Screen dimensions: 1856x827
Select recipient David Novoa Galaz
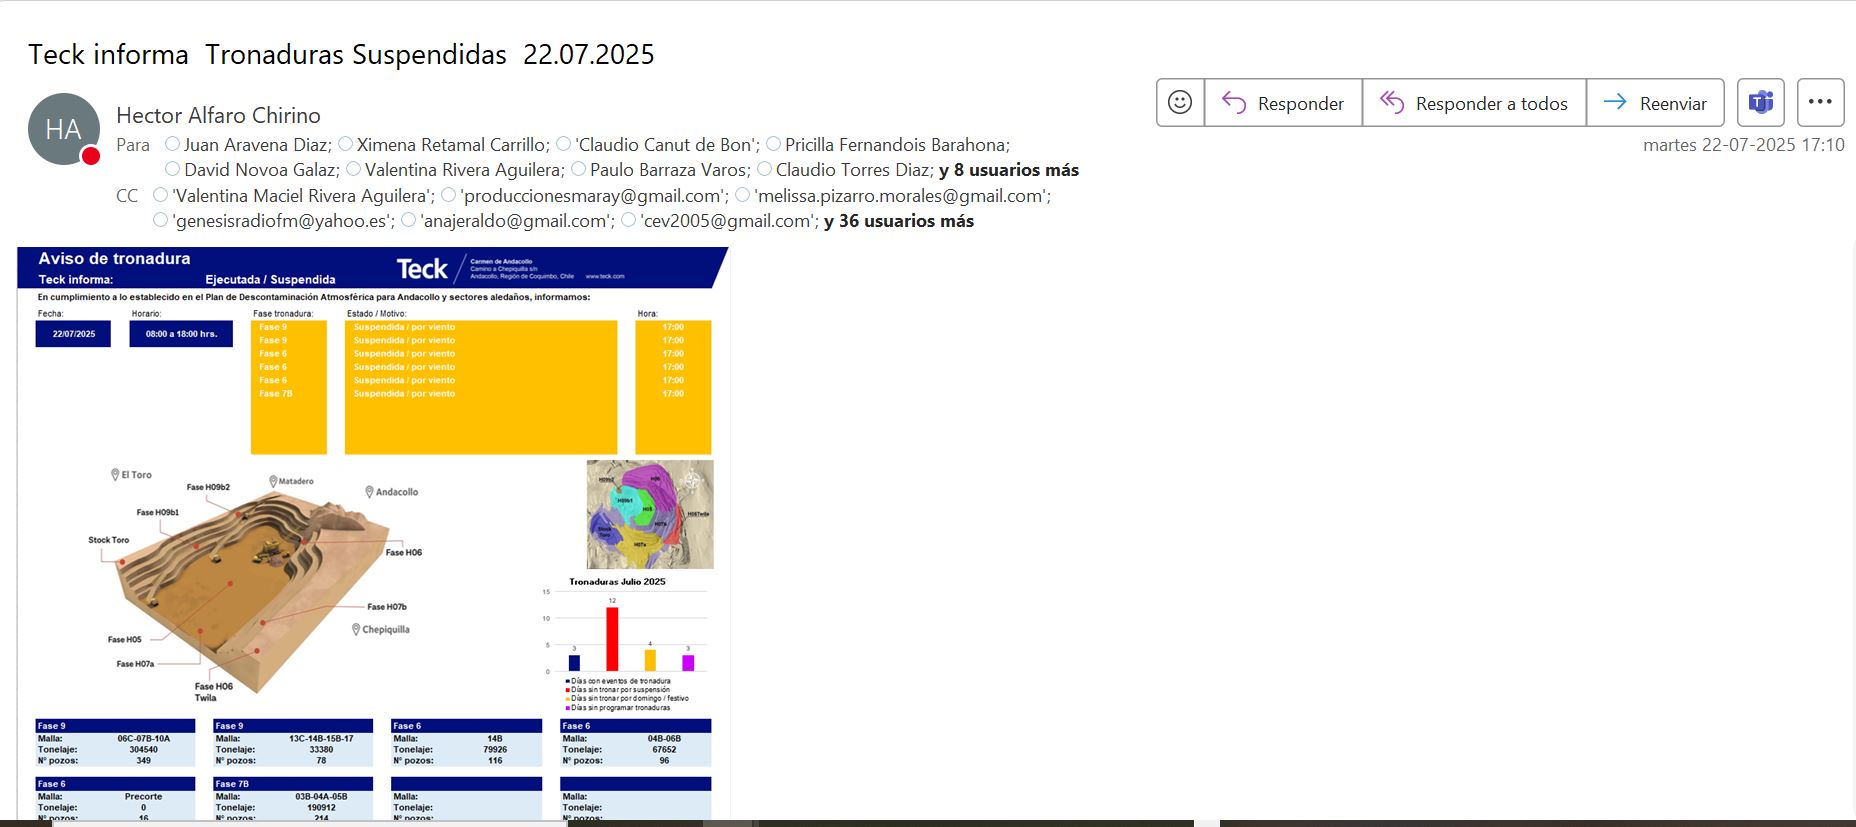[261, 170]
